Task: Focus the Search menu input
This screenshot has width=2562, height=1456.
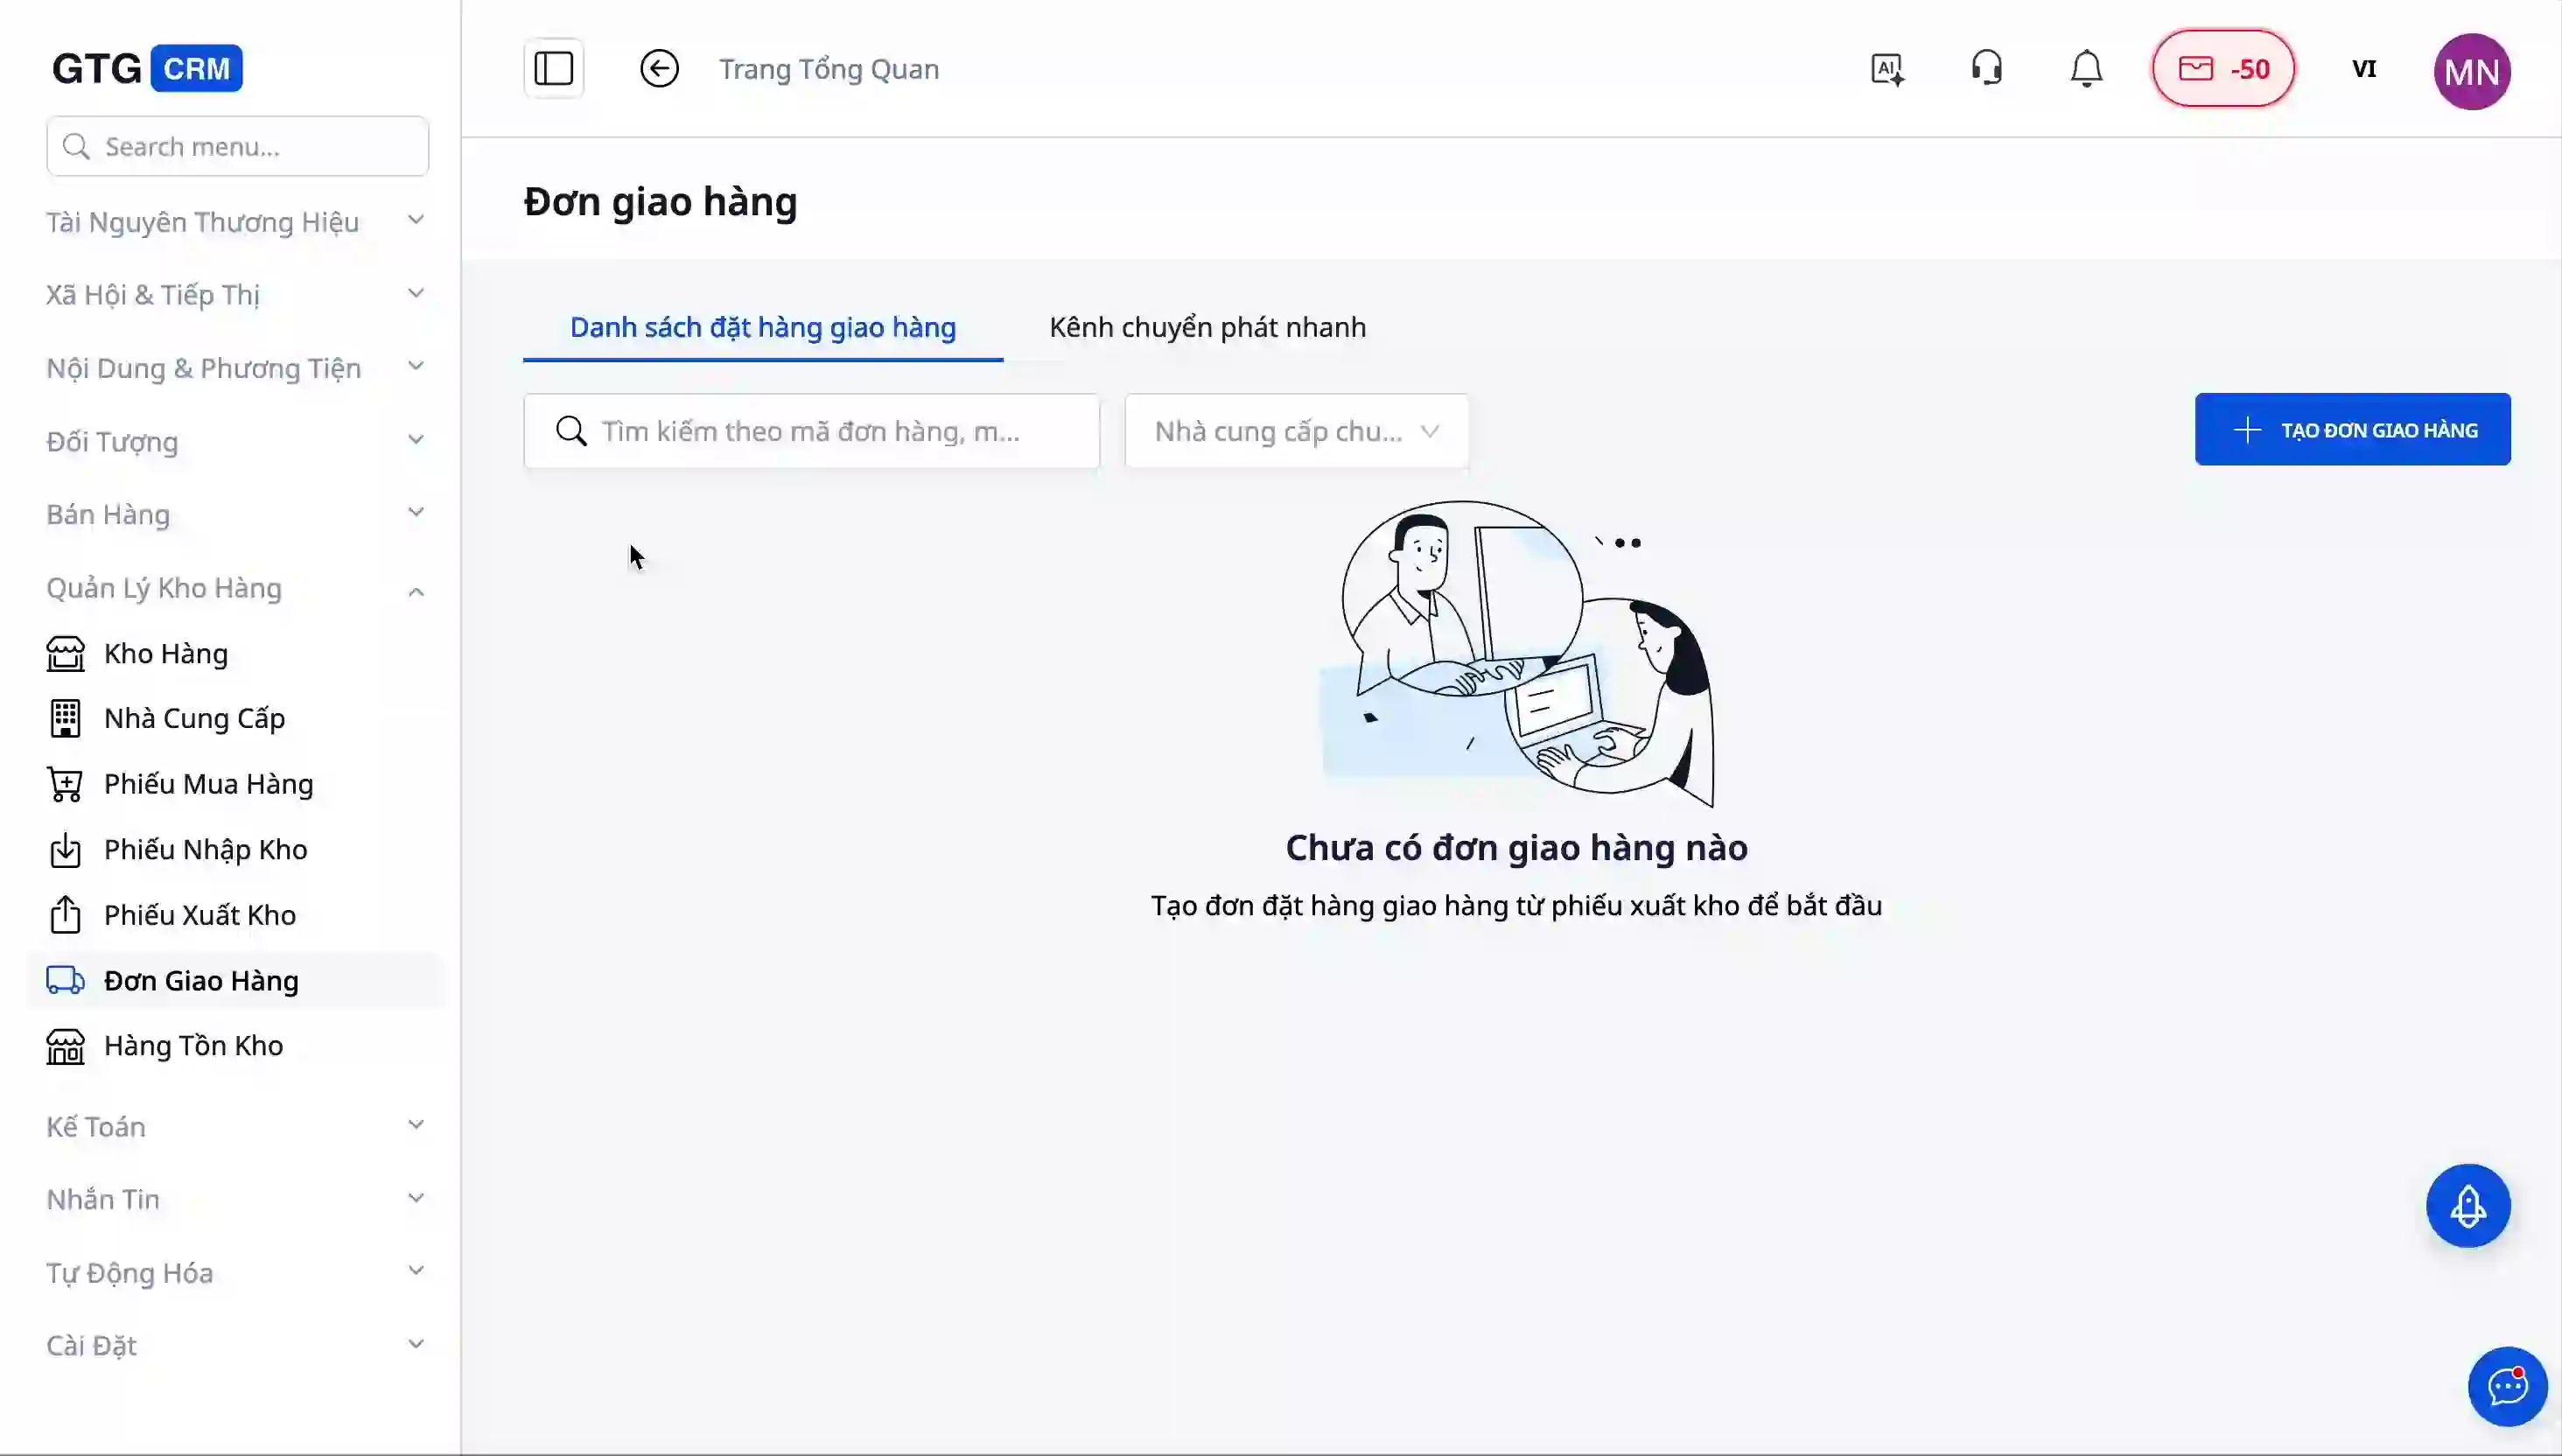Action: 238,147
